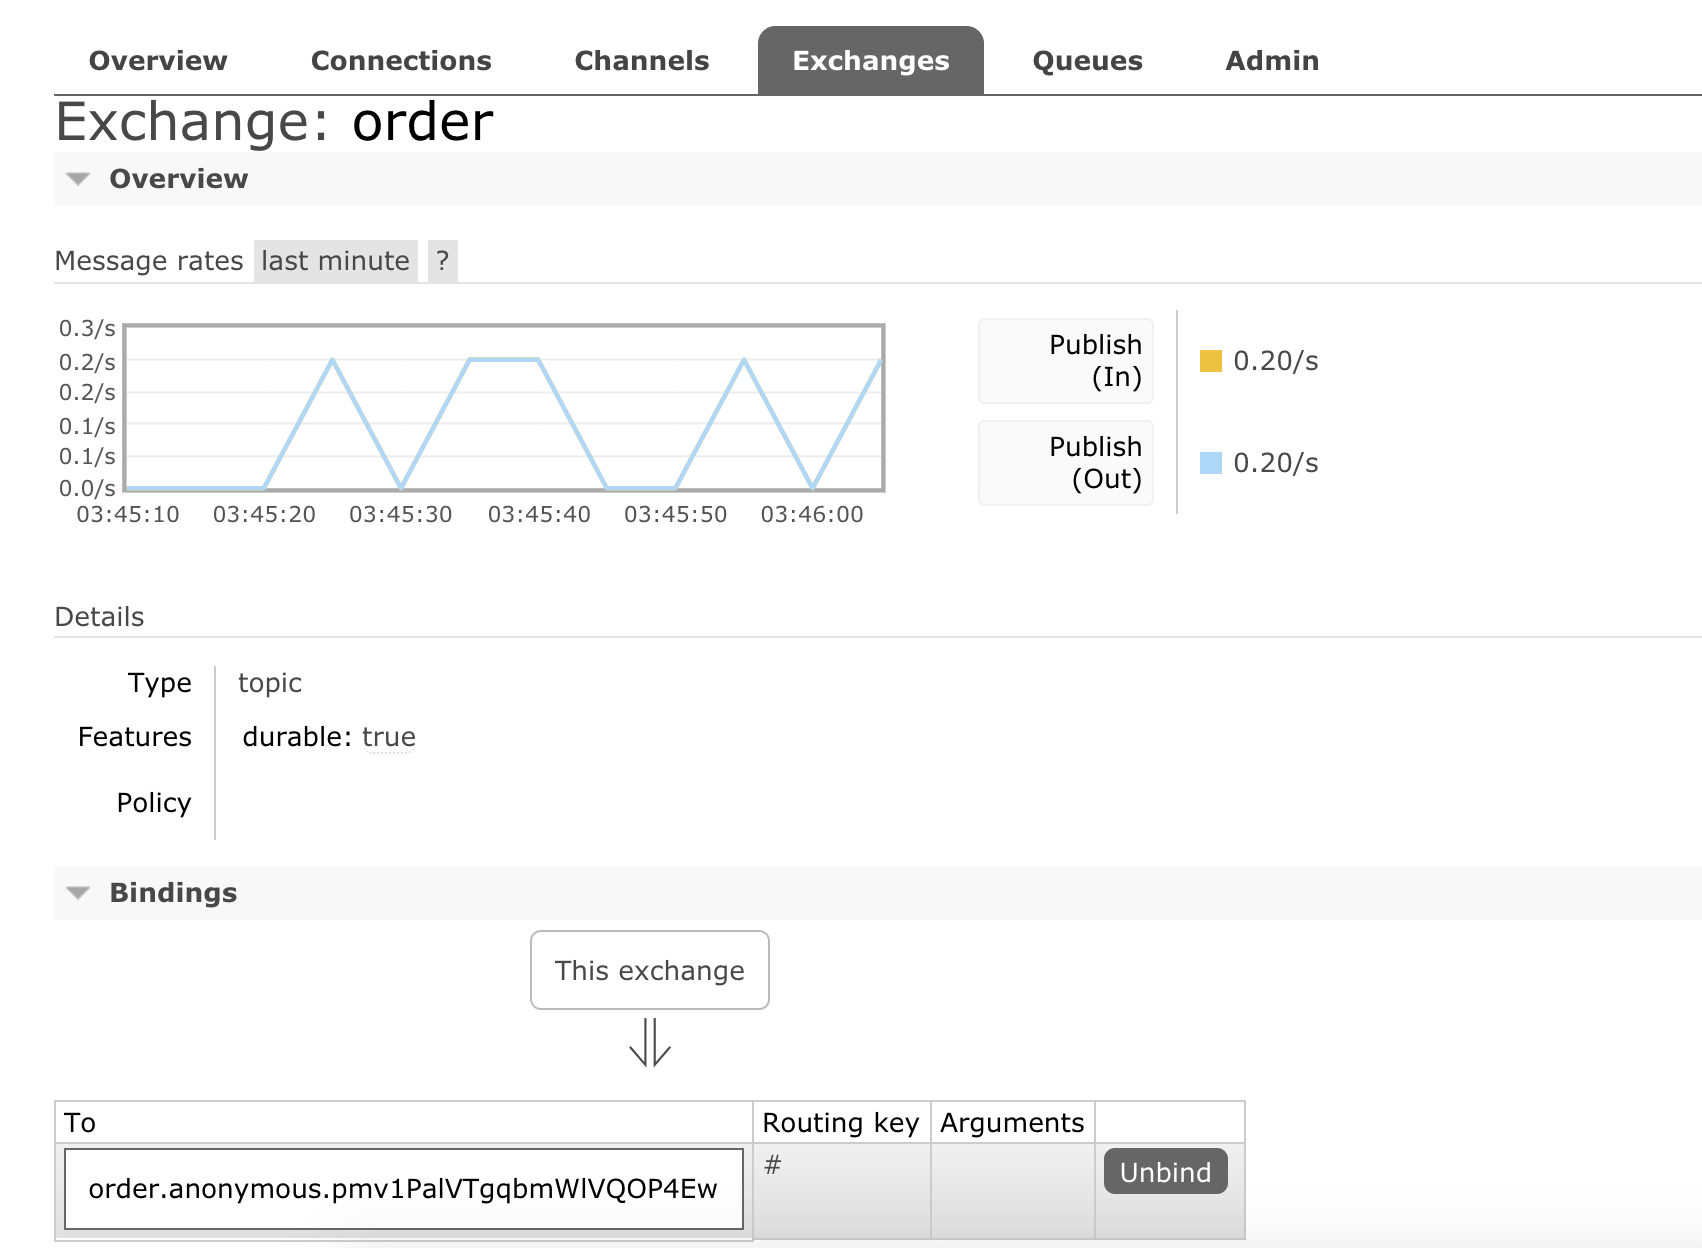
Task: Open the Channels tab
Action: [641, 61]
